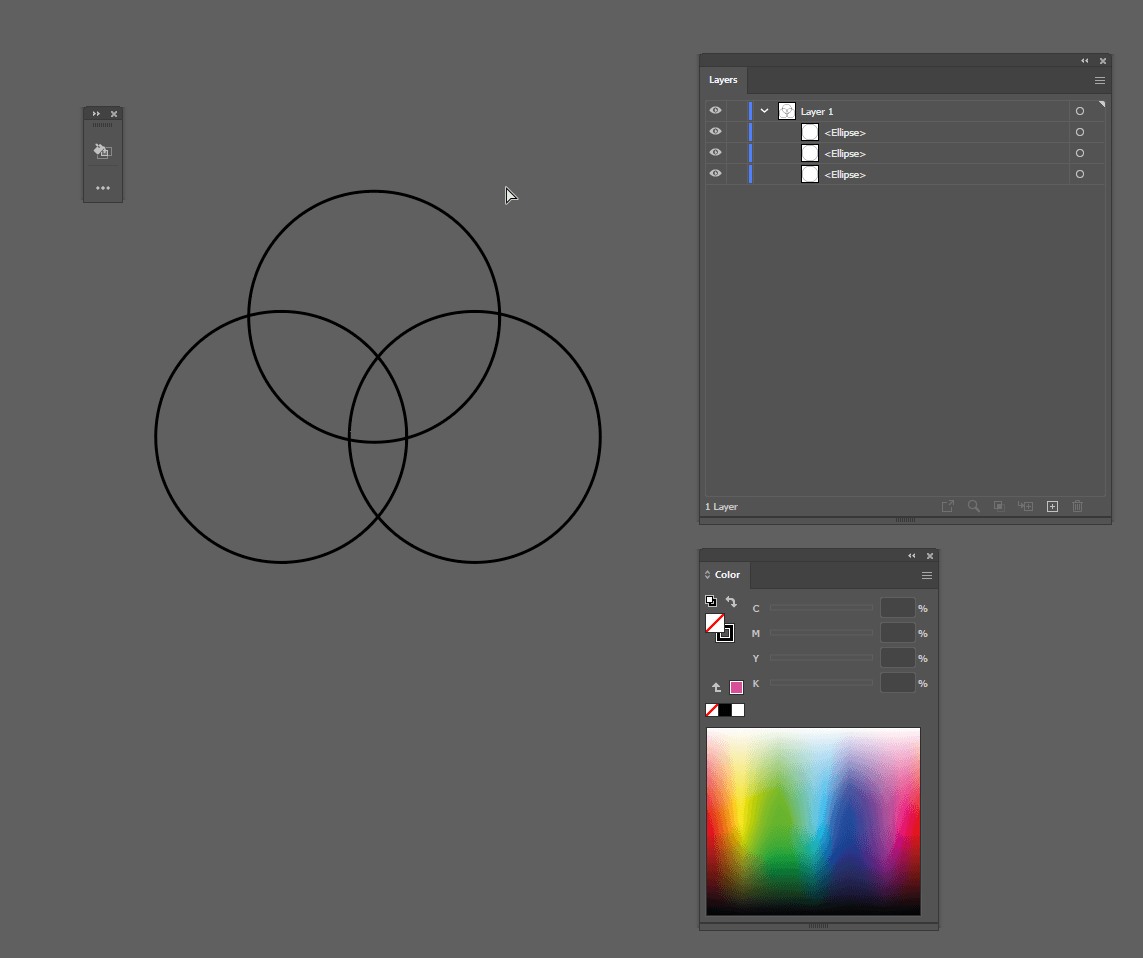Expand the floating toolbar with double arrows
Image resolution: width=1143 pixels, height=958 pixels.
pyautogui.click(x=96, y=114)
